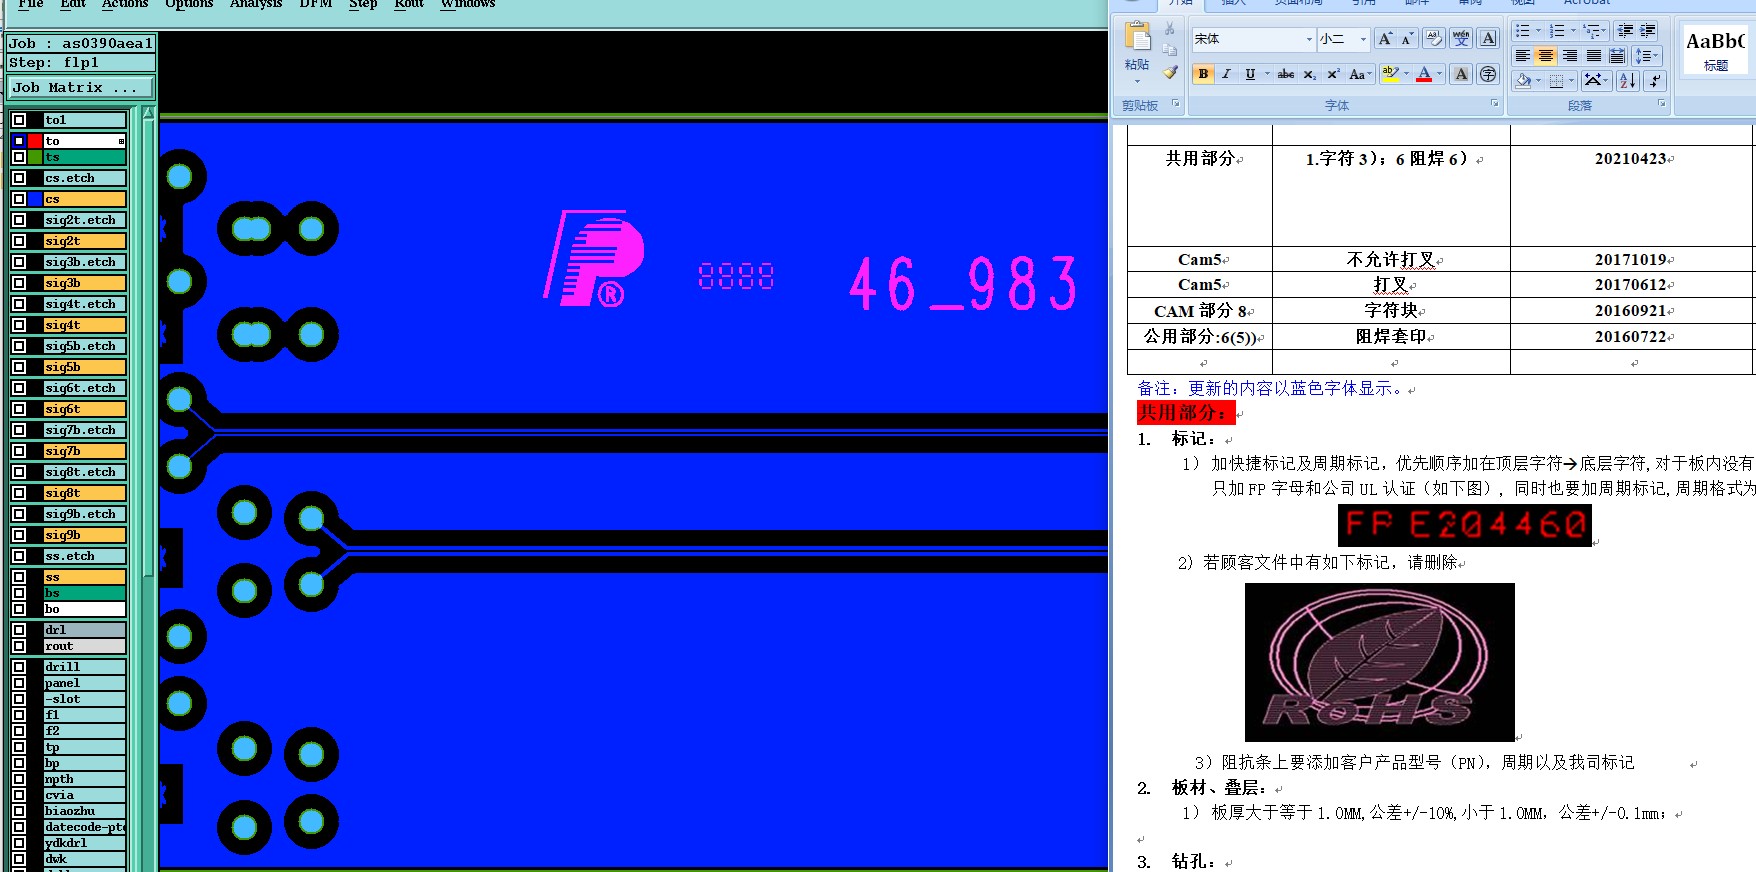Open the font color dropdown arrow
The width and height of the screenshot is (1756, 872).
1439,74
